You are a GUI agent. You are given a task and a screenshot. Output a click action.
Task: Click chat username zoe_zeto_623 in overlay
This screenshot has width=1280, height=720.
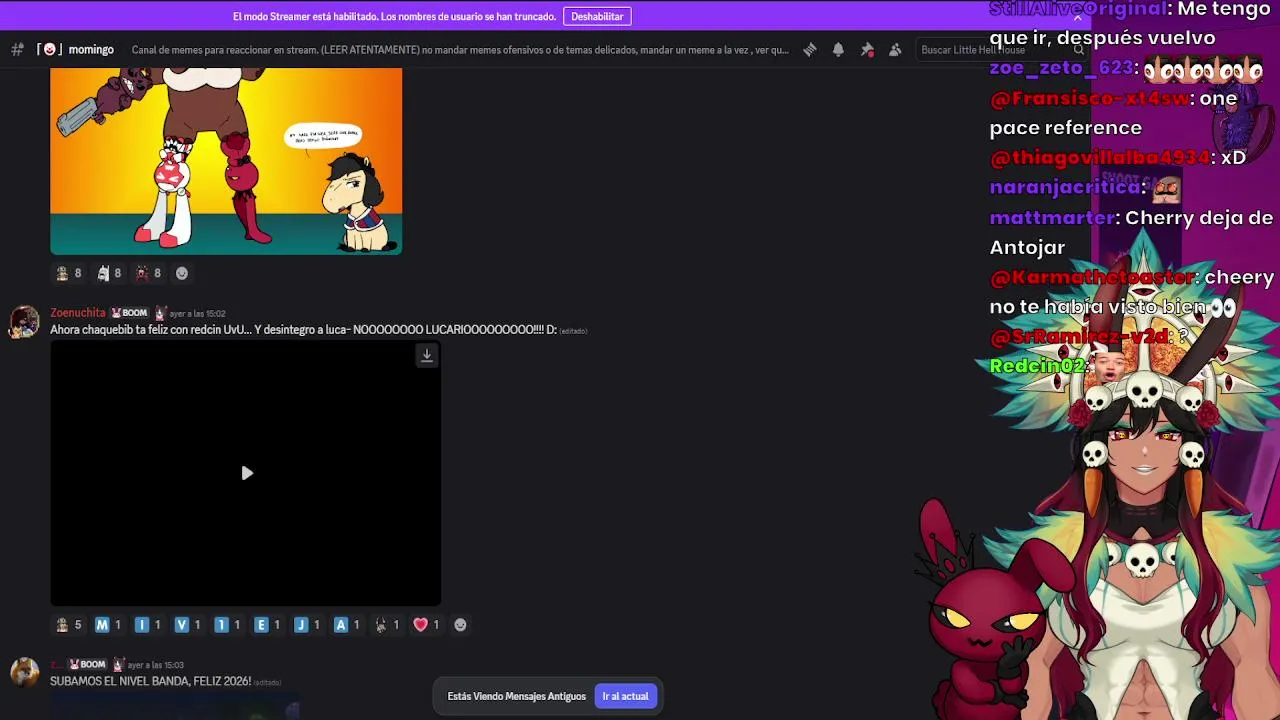click(1062, 68)
